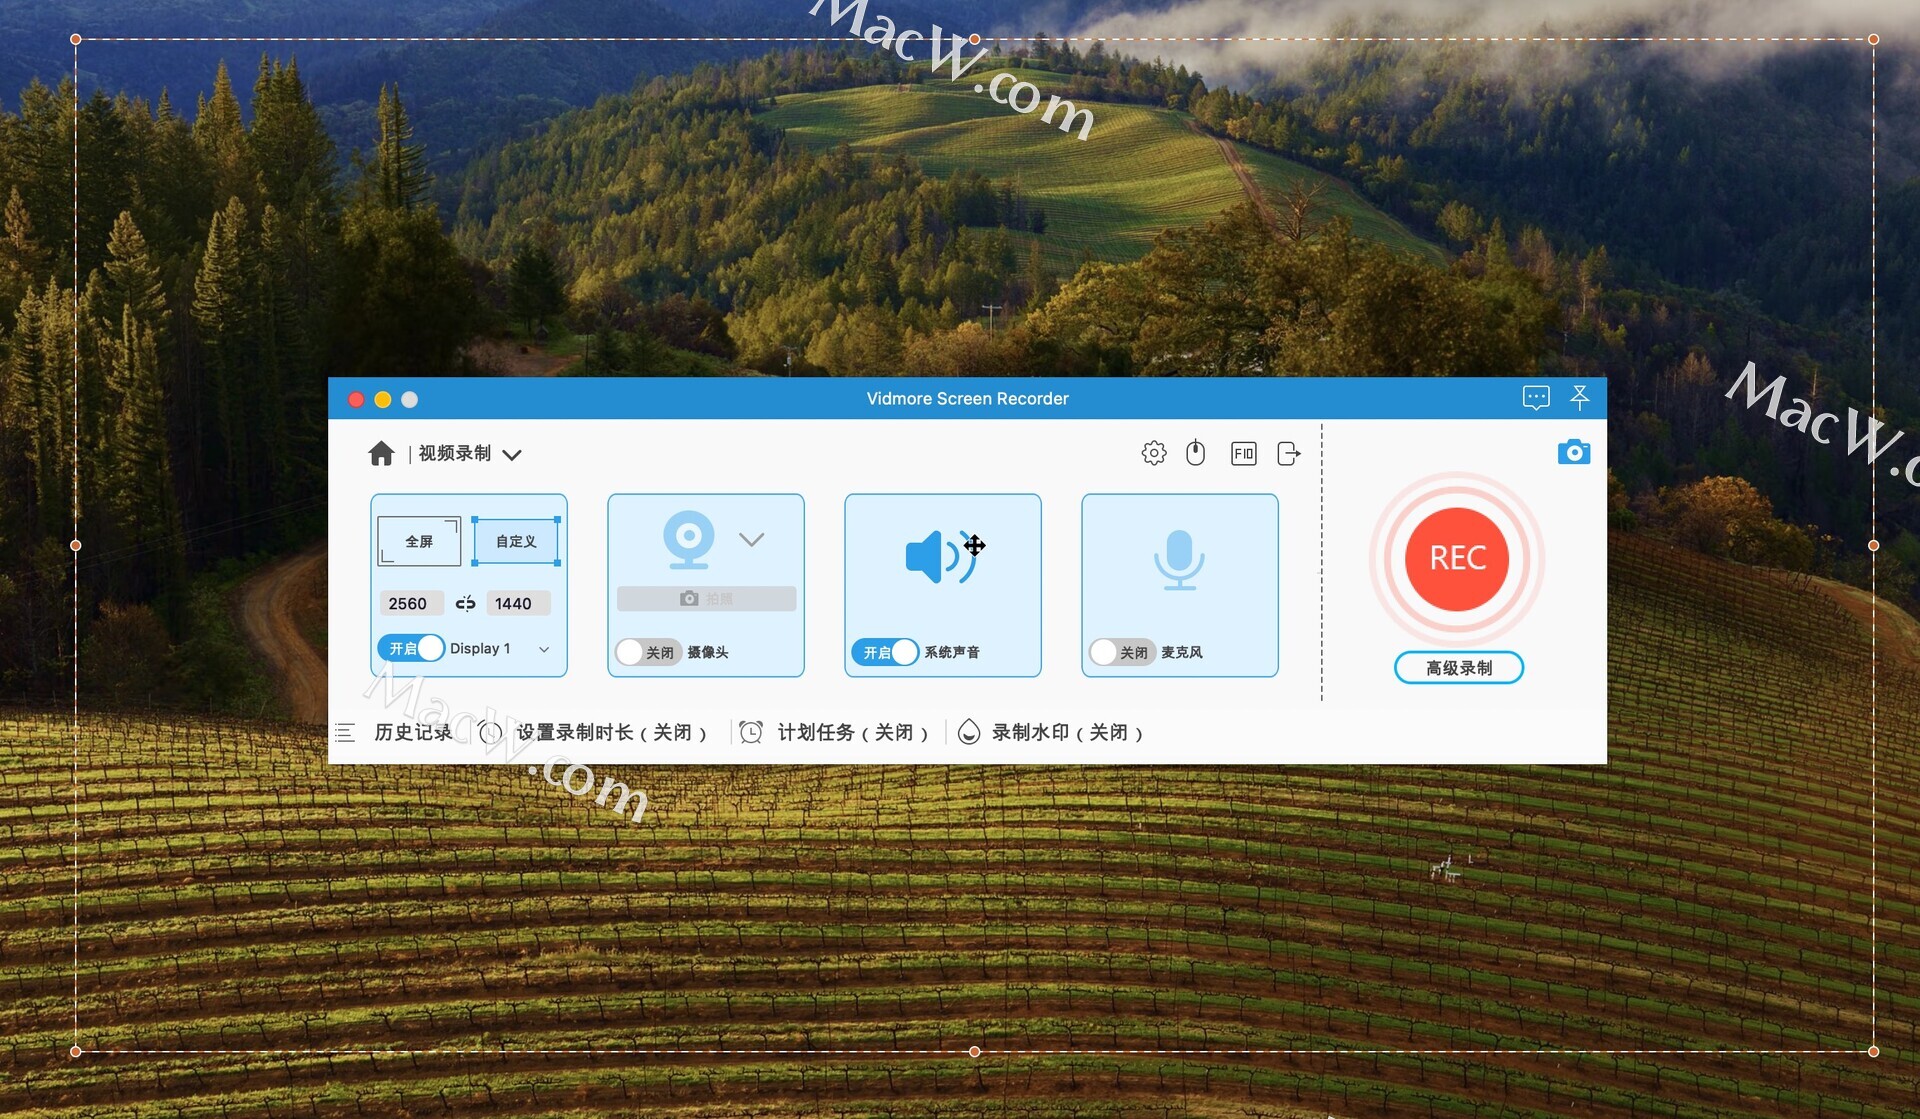Click the FIO output format icon

[1243, 454]
